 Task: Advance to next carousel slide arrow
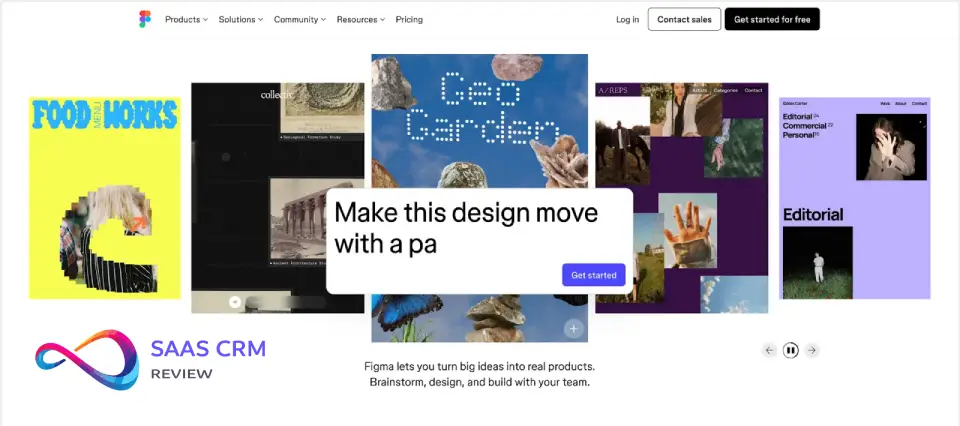[x=812, y=350]
